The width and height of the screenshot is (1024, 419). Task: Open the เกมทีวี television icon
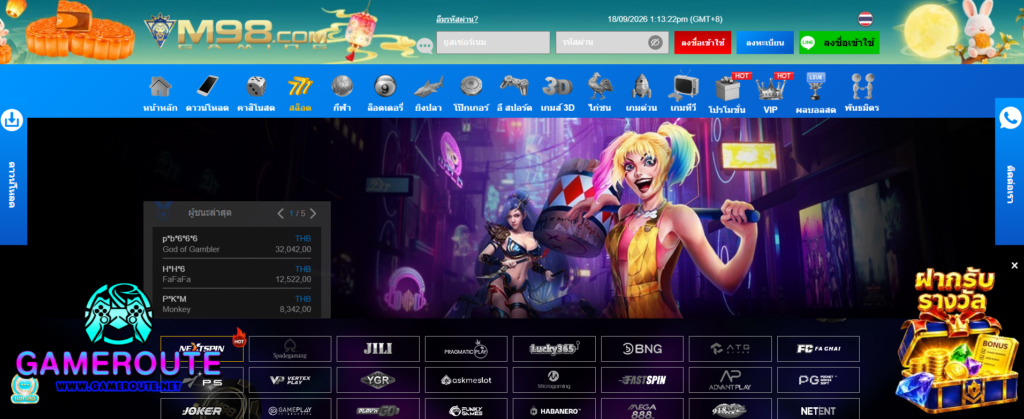tap(685, 86)
